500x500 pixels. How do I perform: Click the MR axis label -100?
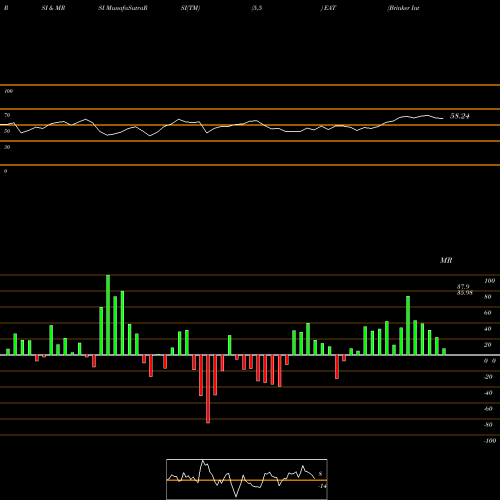pyautogui.click(x=490, y=441)
